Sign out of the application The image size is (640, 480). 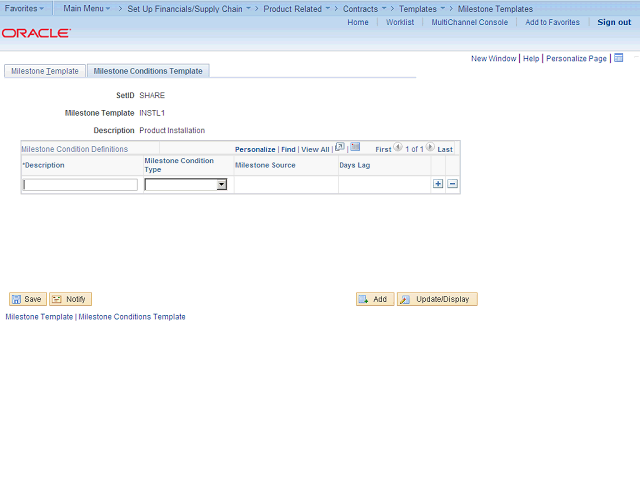pos(614,22)
